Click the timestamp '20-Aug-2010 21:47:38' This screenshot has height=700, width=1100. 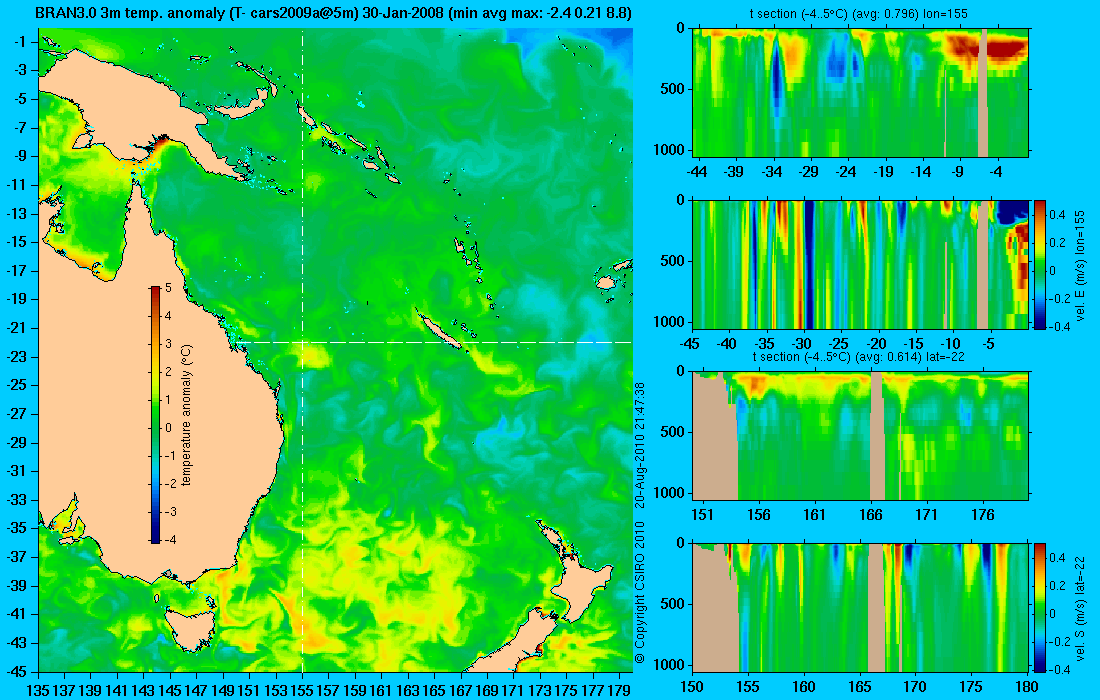click(x=639, y=444)
